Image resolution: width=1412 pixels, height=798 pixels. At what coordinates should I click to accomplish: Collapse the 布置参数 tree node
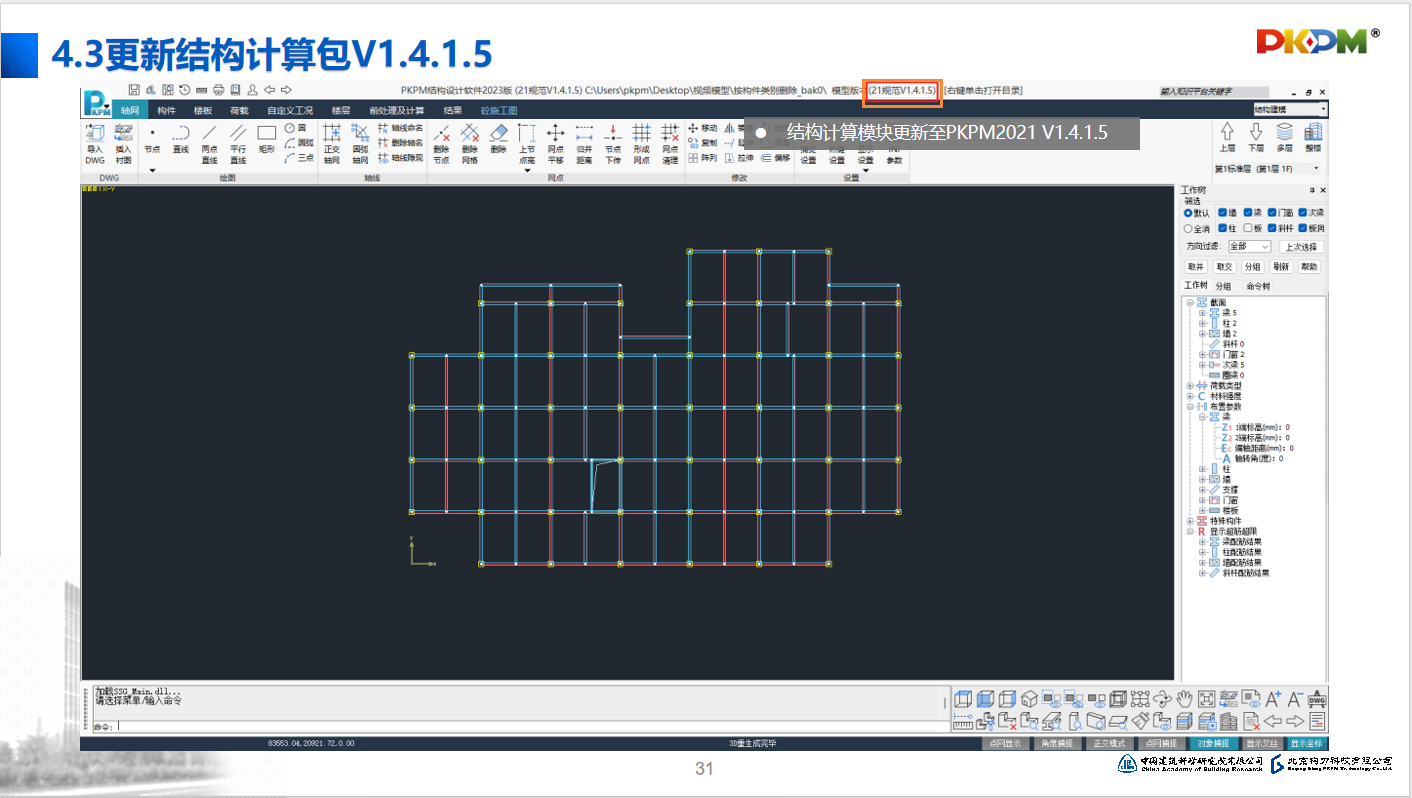click(1190, 407)
